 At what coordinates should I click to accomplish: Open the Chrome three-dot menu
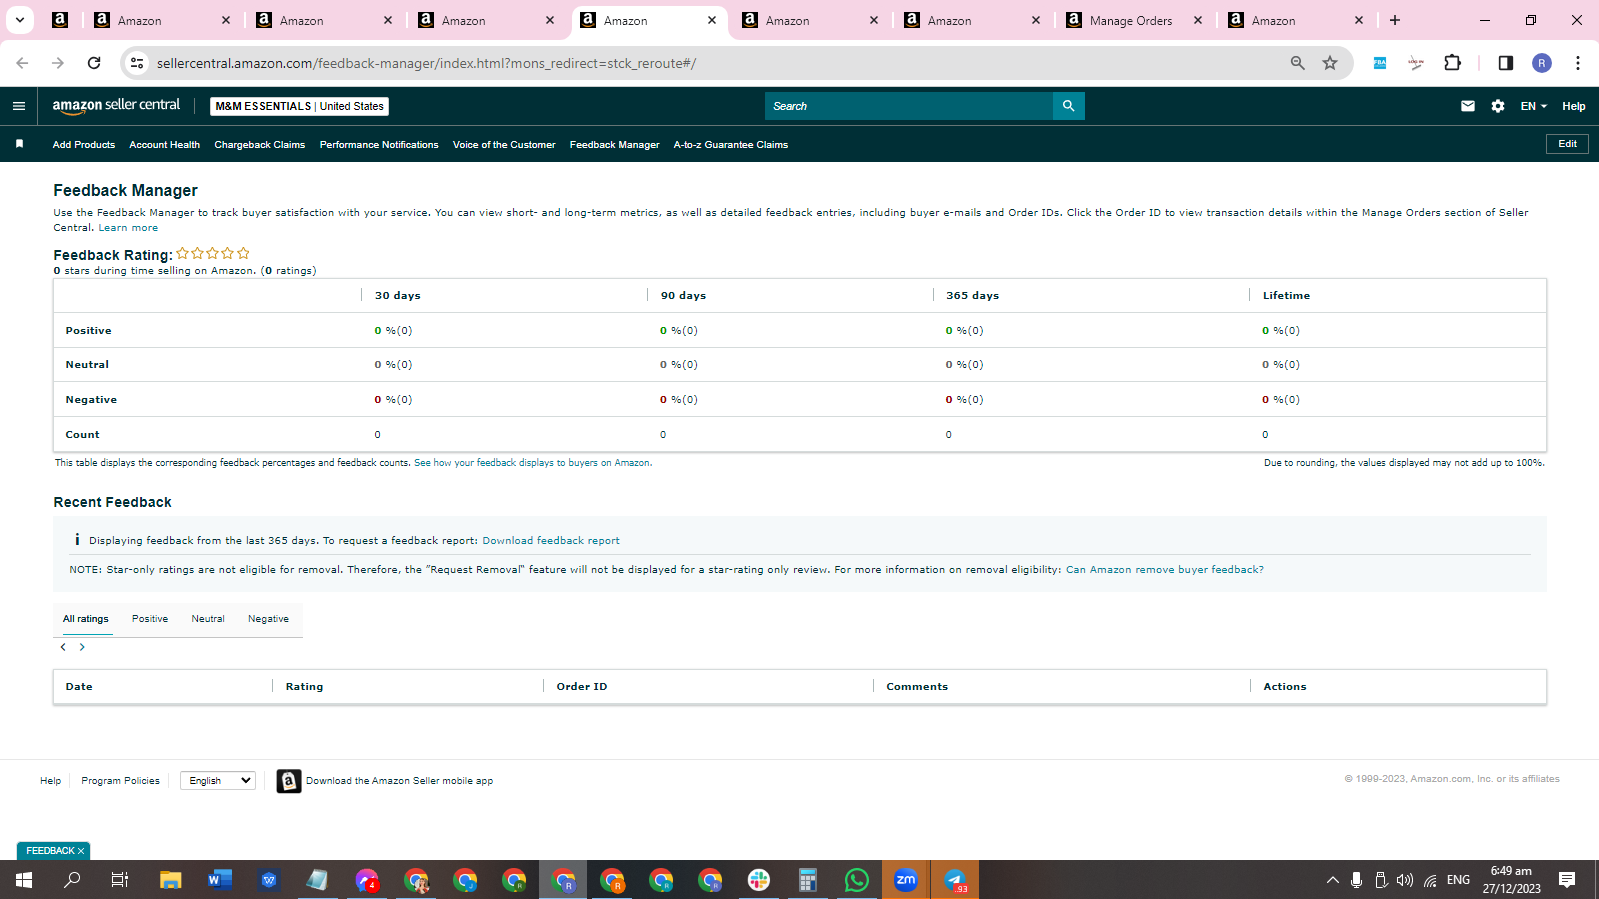pyautogui.click(x=1578, y=63)
